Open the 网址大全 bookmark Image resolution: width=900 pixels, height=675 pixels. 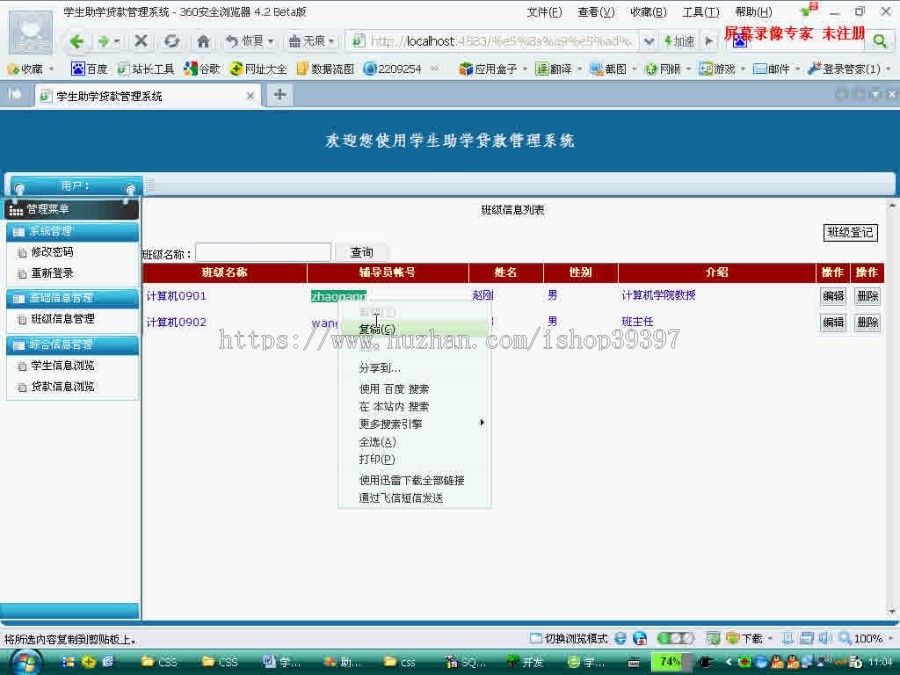[258, 69]
